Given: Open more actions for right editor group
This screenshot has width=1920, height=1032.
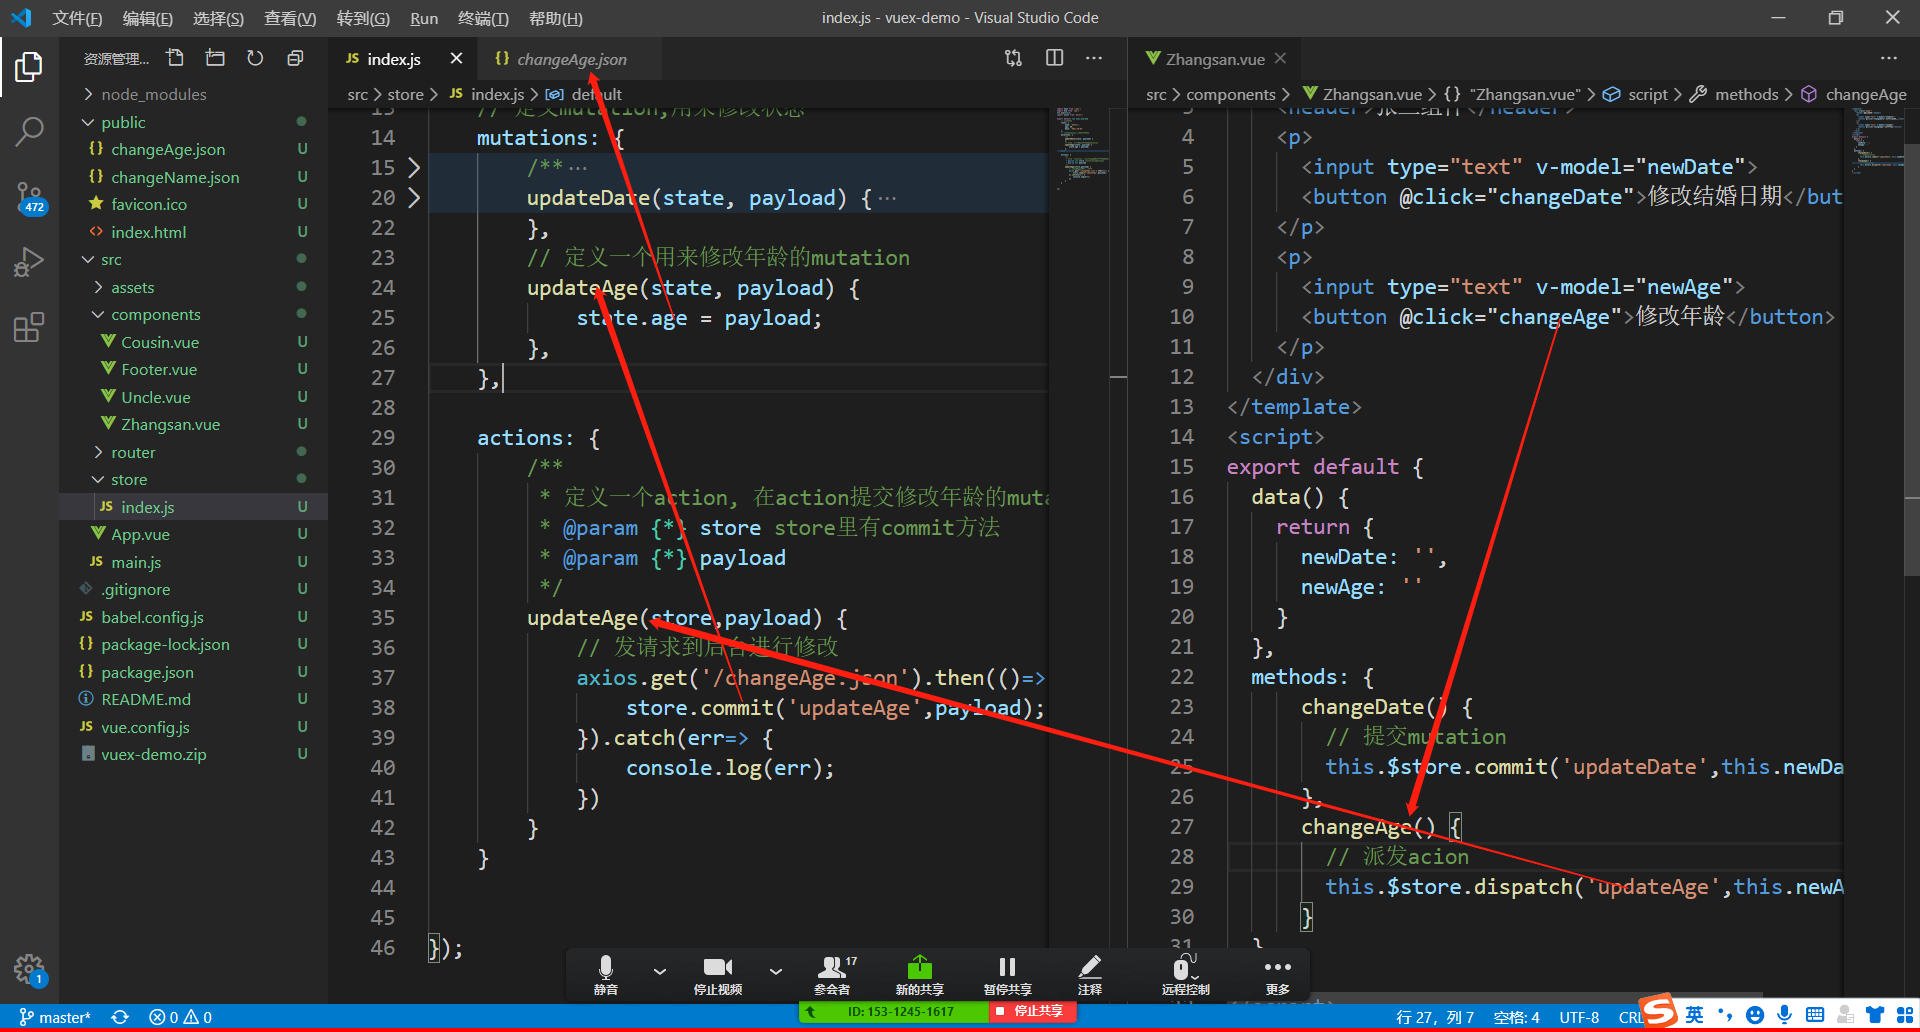Looking at the screenshot, I should click(1888, 58).
